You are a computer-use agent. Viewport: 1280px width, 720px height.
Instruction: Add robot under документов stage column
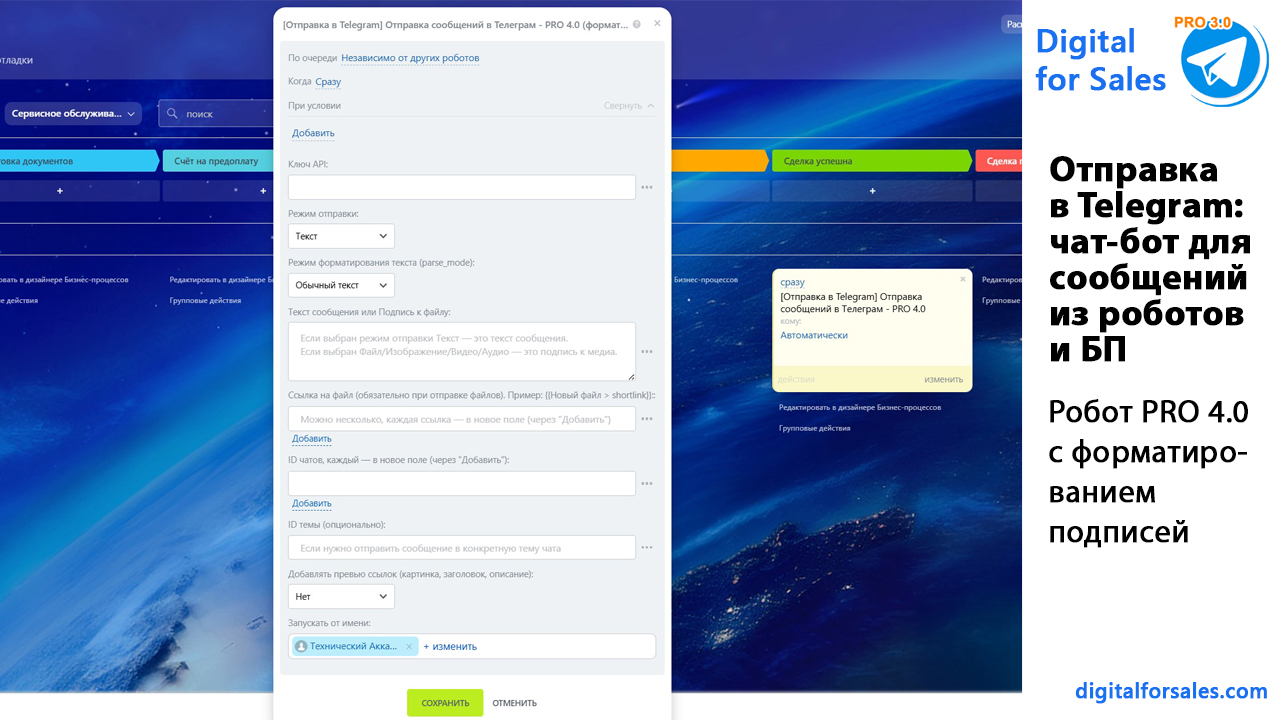click(x=60, y=191)
